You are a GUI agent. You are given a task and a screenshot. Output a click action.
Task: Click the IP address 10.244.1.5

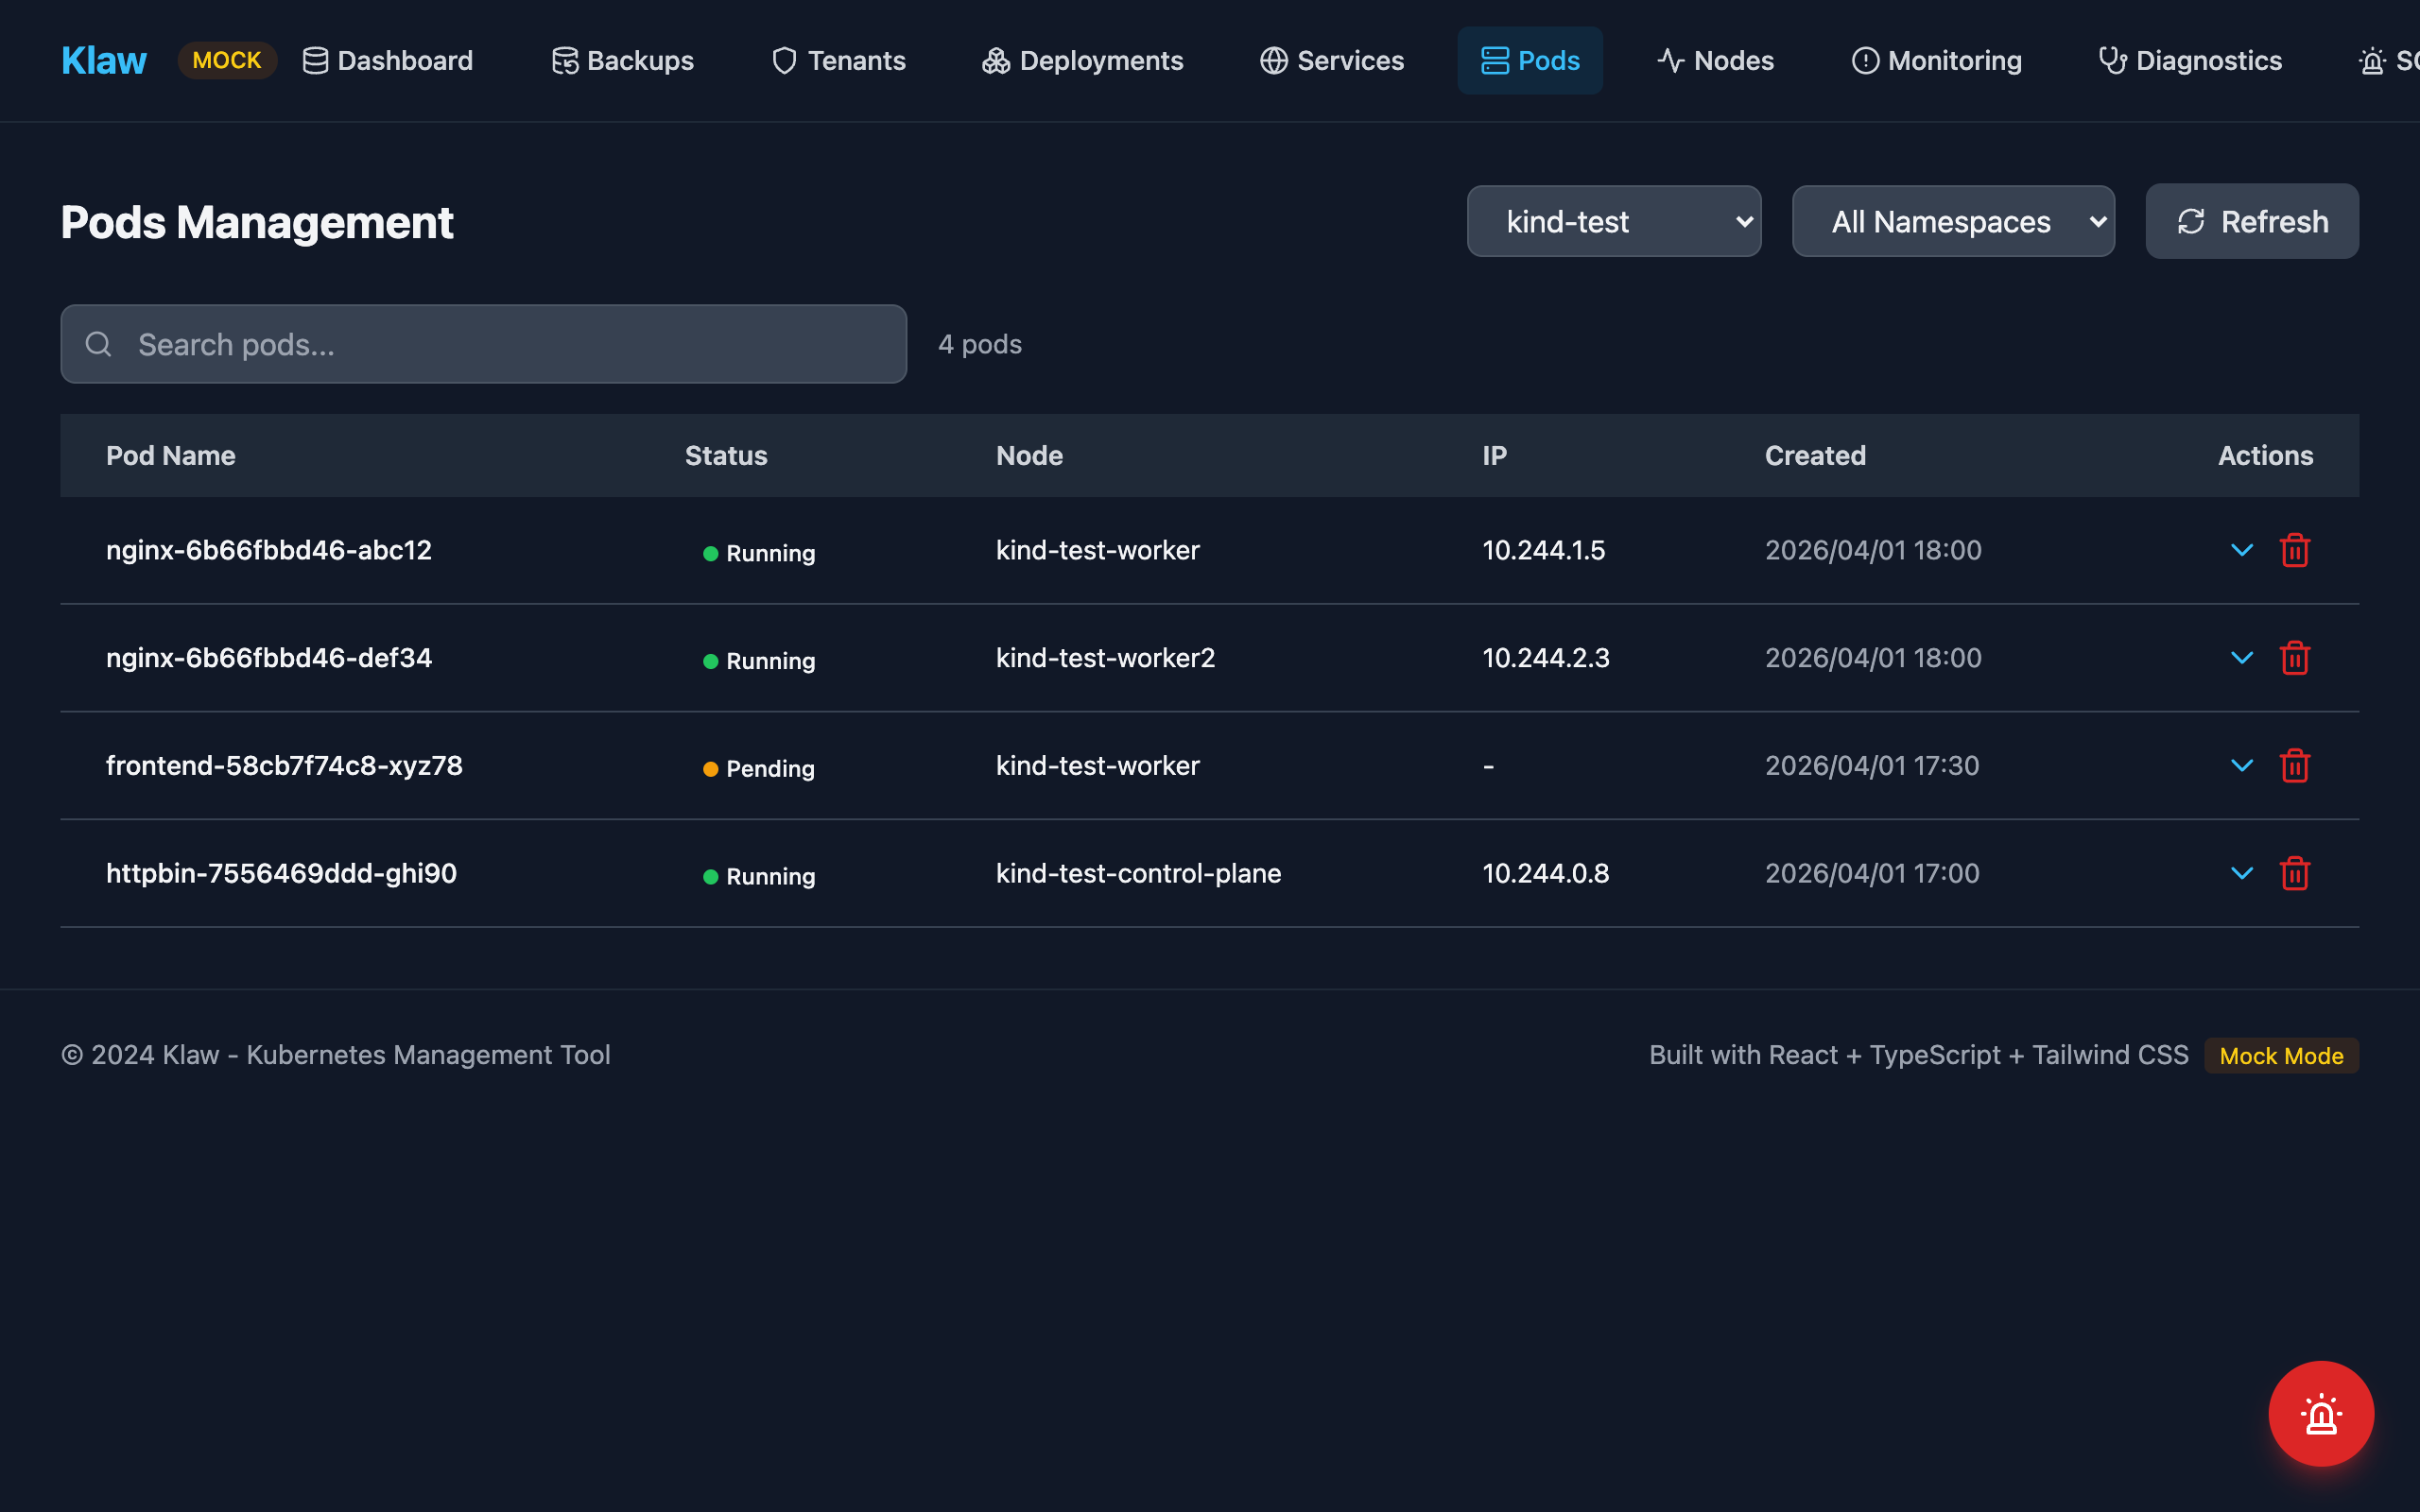pyautogui.click(x=1543, y=550)
